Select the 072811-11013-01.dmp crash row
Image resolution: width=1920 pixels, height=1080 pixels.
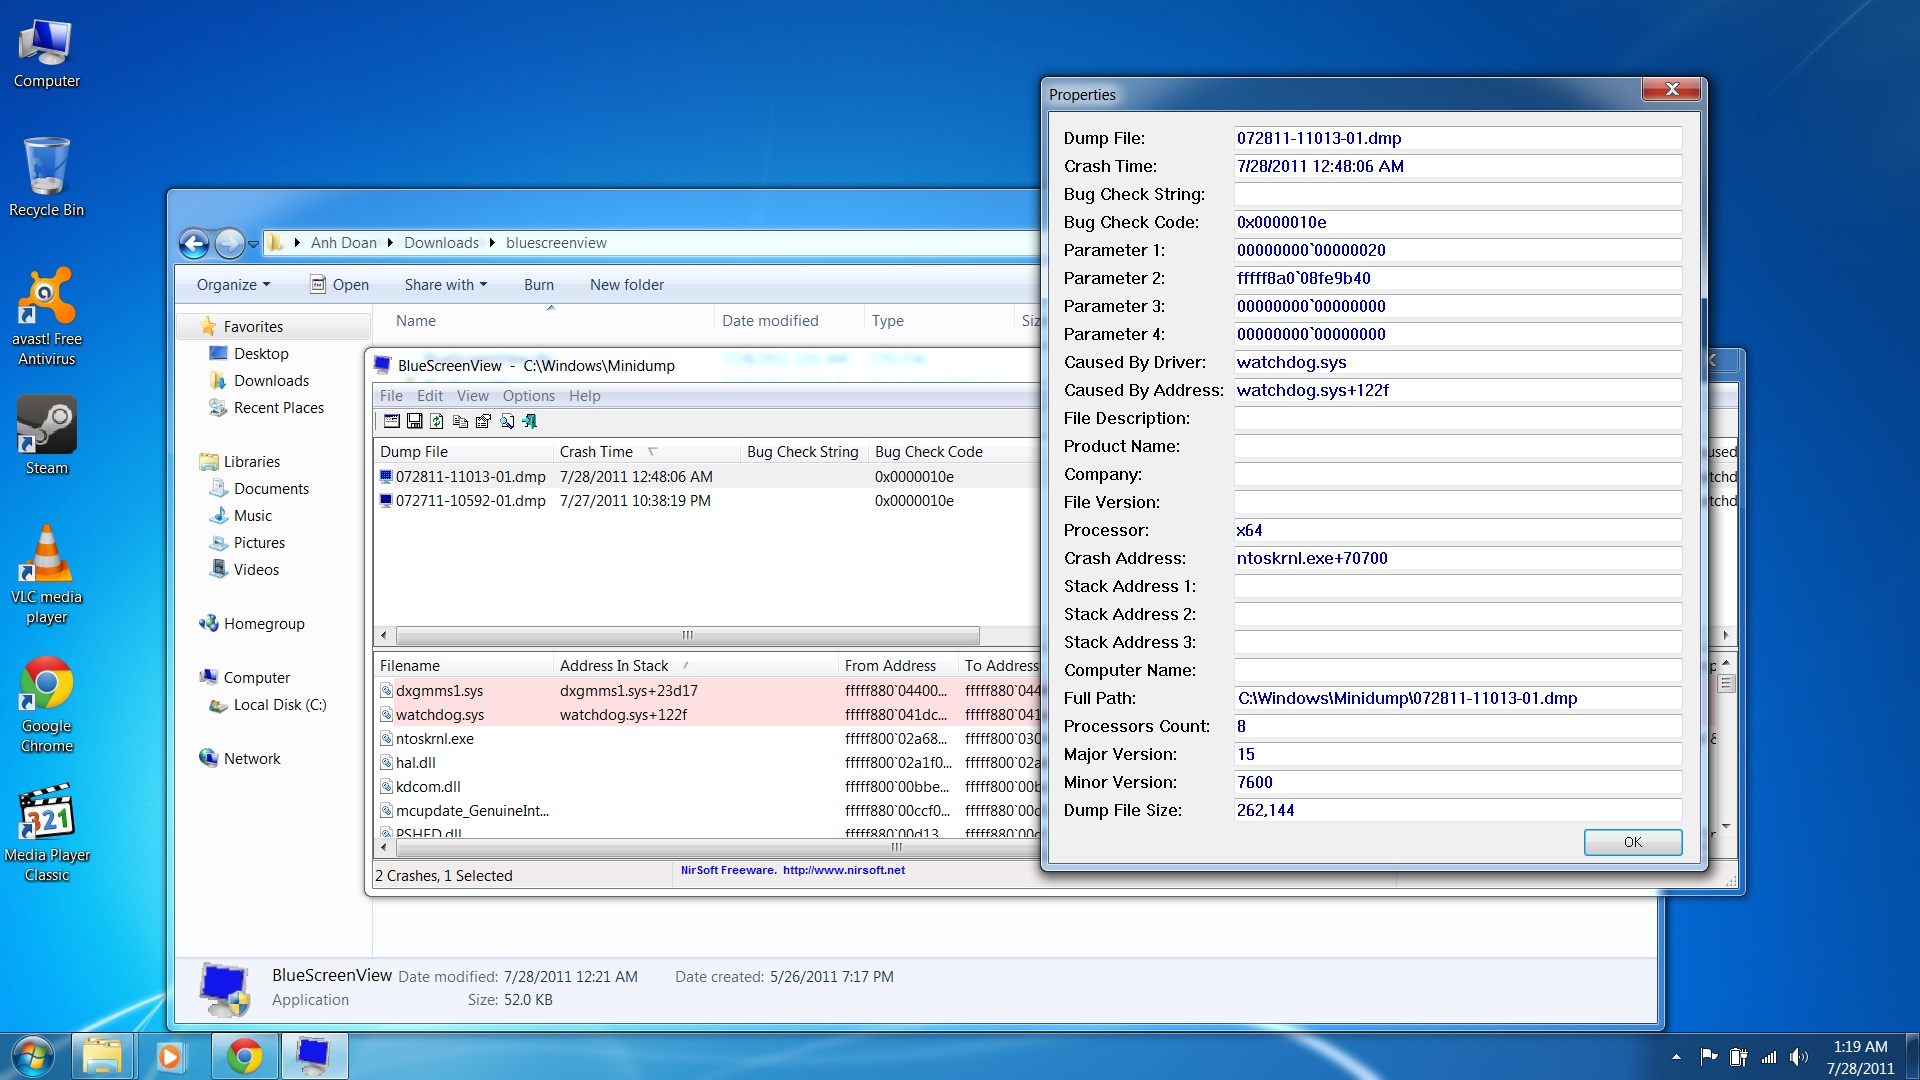[x=706, y=477]
